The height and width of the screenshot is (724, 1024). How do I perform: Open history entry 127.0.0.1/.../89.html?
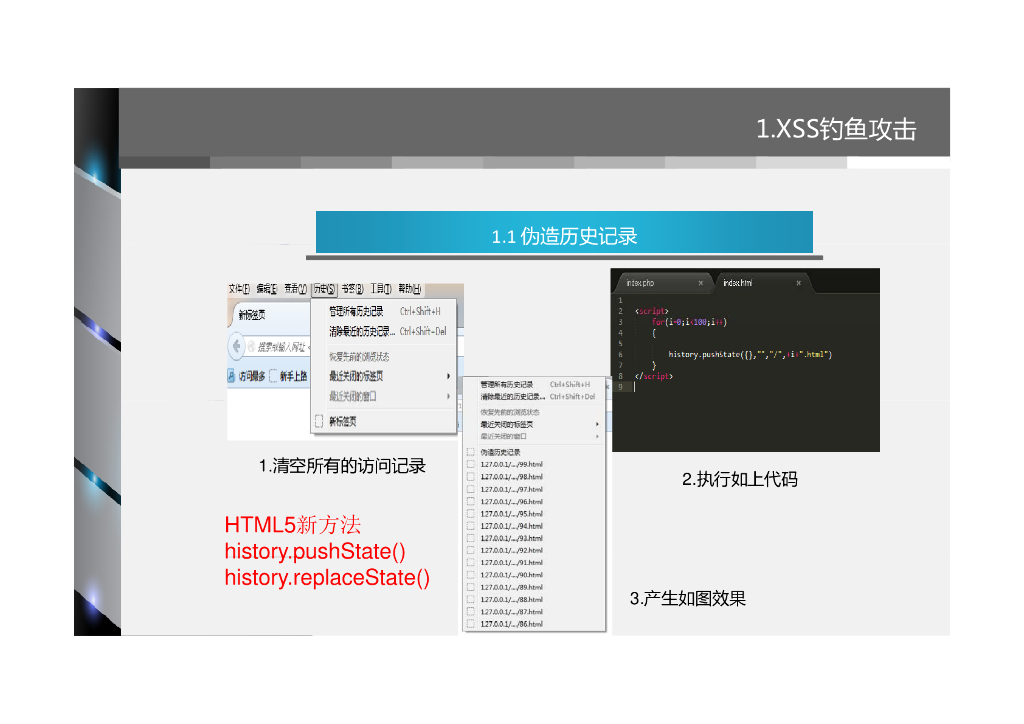pos(536,588)
